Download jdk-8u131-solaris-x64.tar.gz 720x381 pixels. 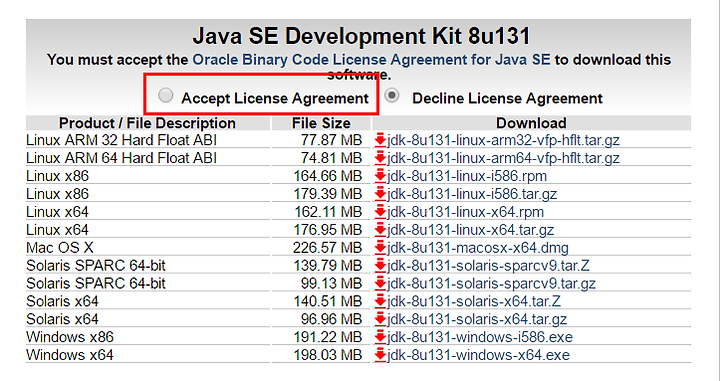pyautogui.click(x=477, y=319)
